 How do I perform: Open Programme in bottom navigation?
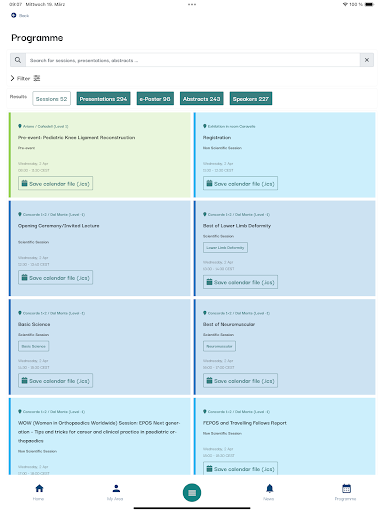click(346, 492)
